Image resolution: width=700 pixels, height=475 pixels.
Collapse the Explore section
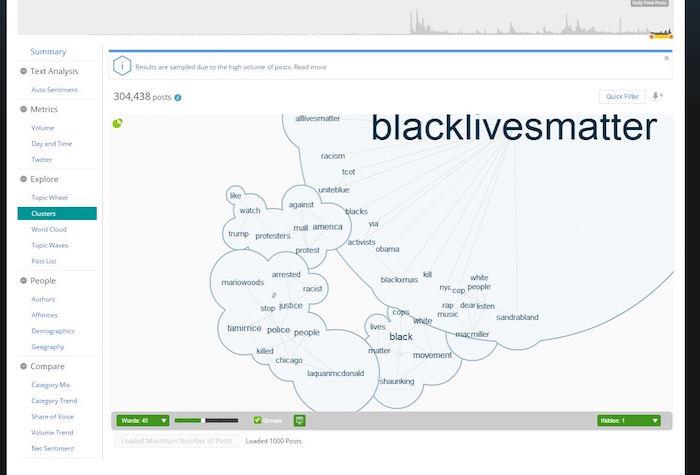point(23,179)
